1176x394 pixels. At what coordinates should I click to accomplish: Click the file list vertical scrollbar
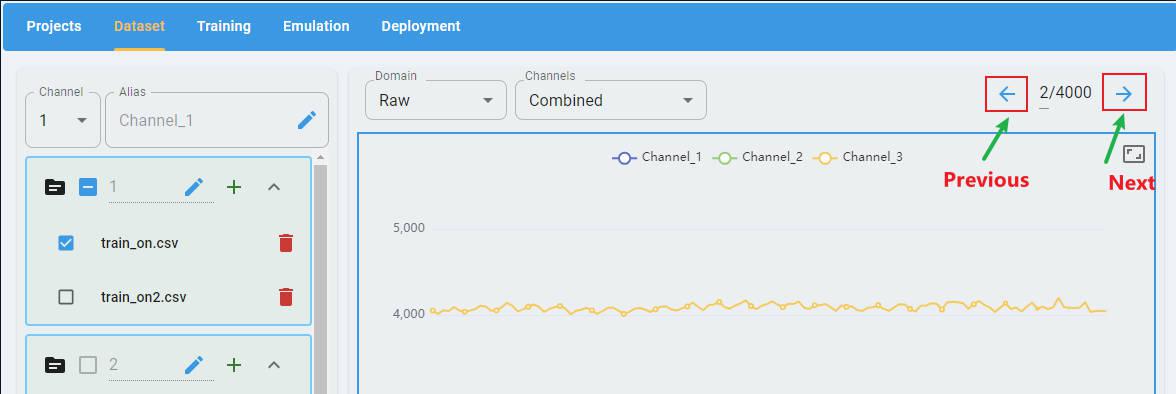click(320, 278)
